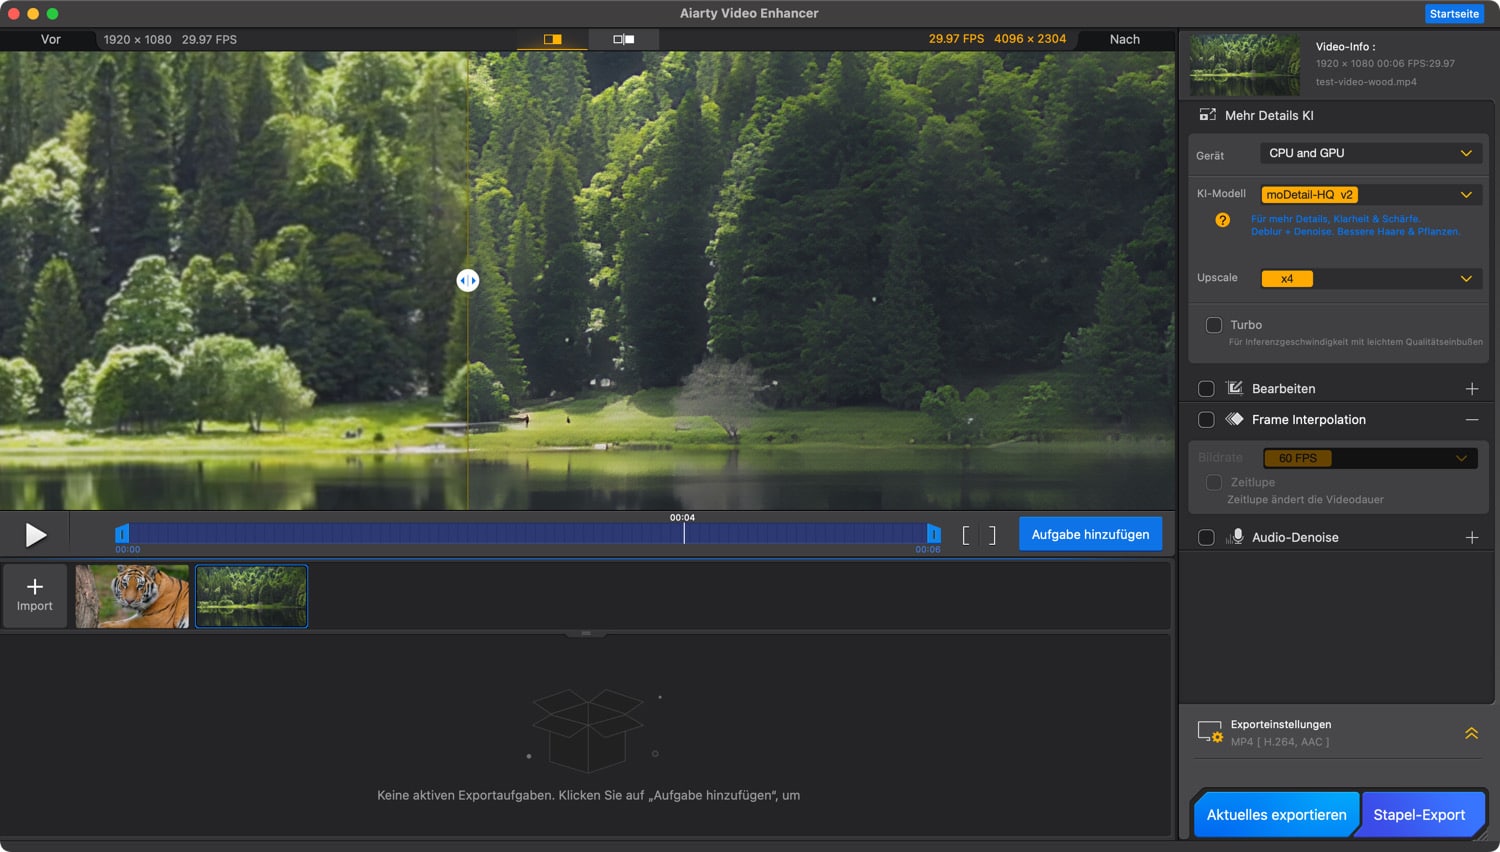1500x852 pixels.
Task: Toggle the Frame Interpolation checkbox
Action: 1206,420
